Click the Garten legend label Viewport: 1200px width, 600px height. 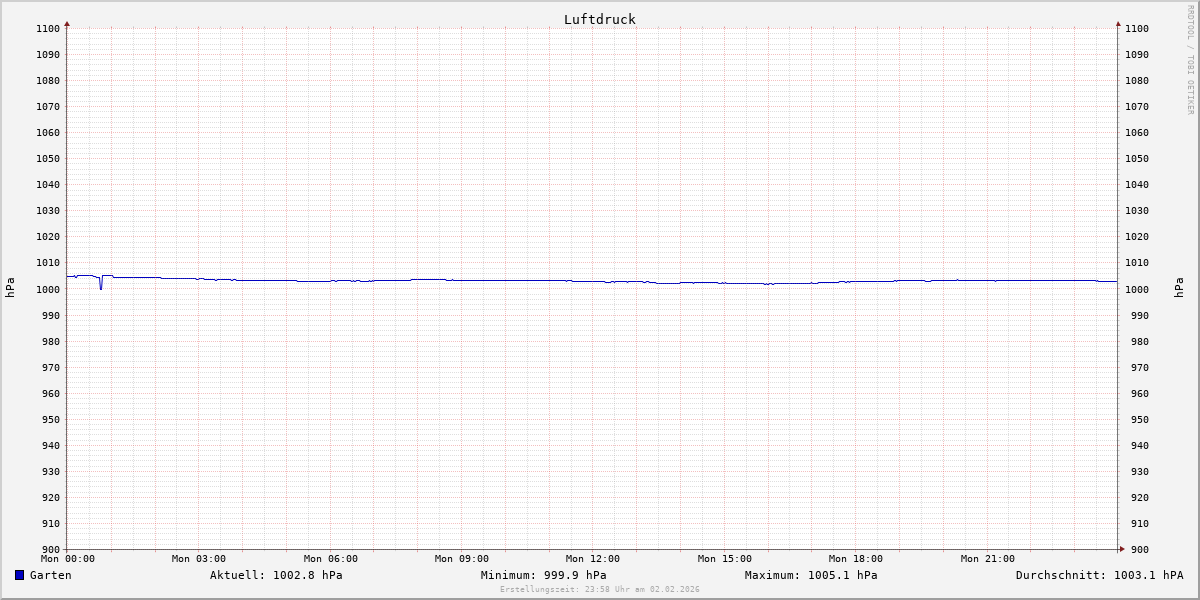point(50,575)
